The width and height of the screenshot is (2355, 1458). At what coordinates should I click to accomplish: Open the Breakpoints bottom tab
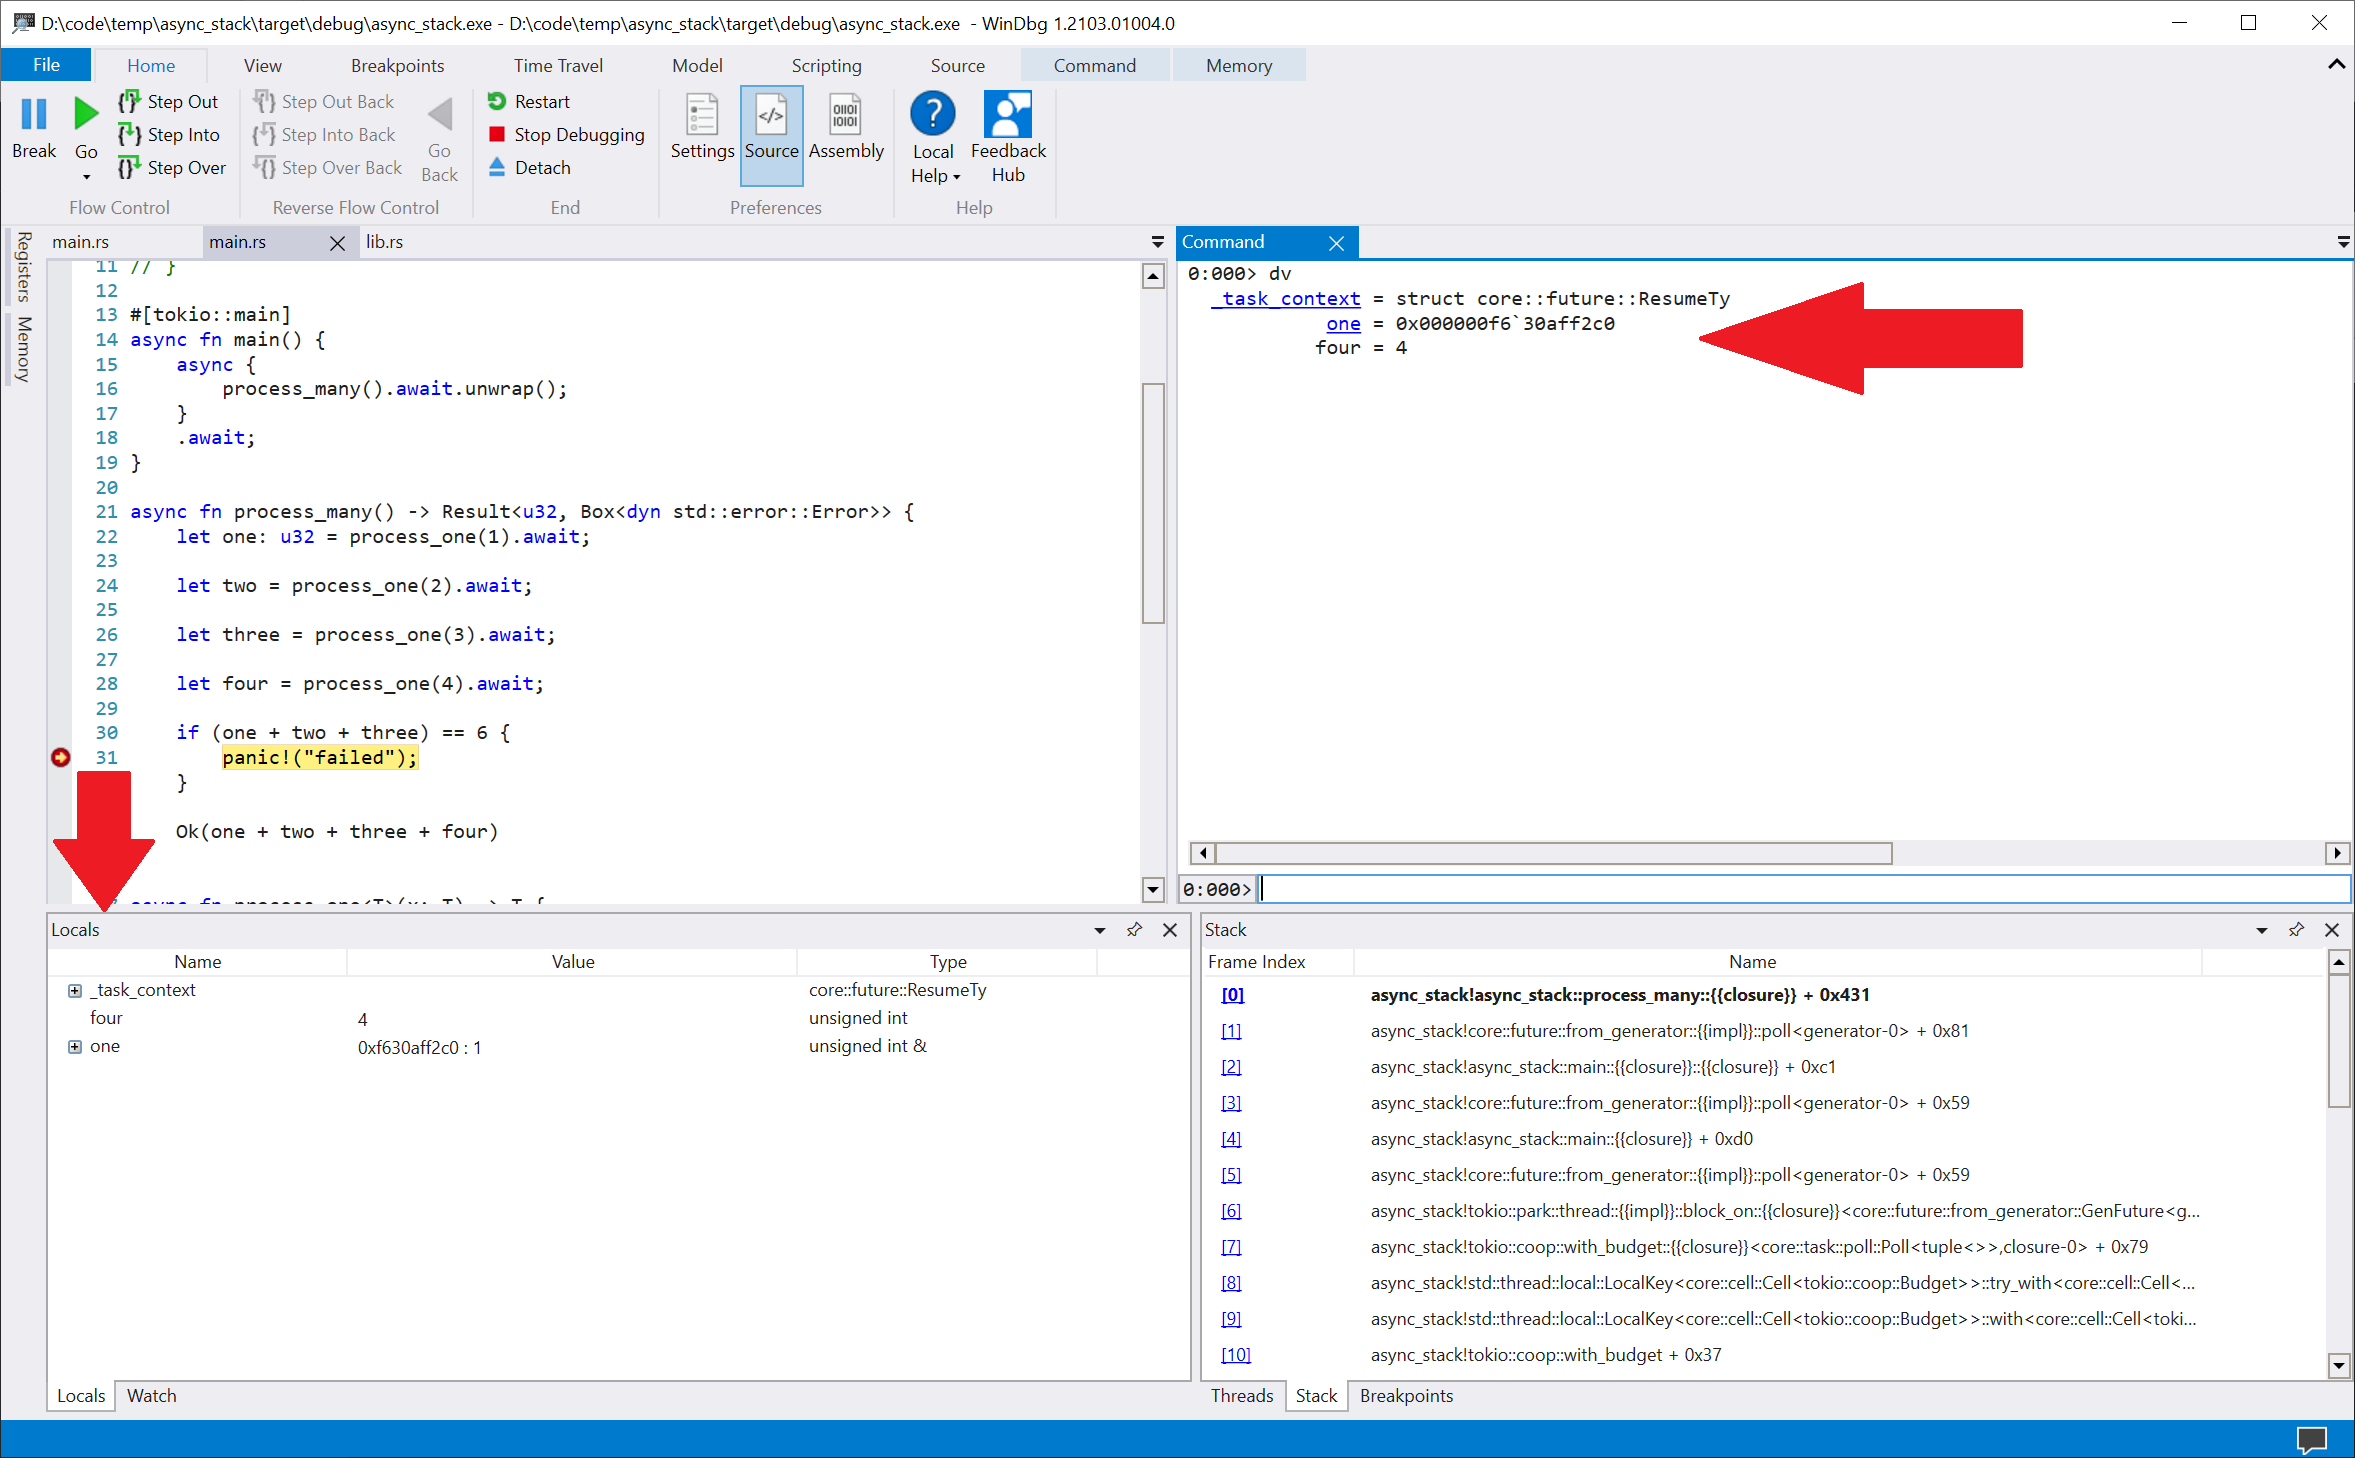click(1405, 1396)
